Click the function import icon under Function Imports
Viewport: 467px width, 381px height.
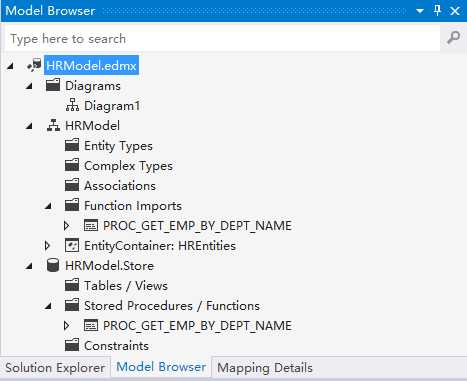point(91,226)
